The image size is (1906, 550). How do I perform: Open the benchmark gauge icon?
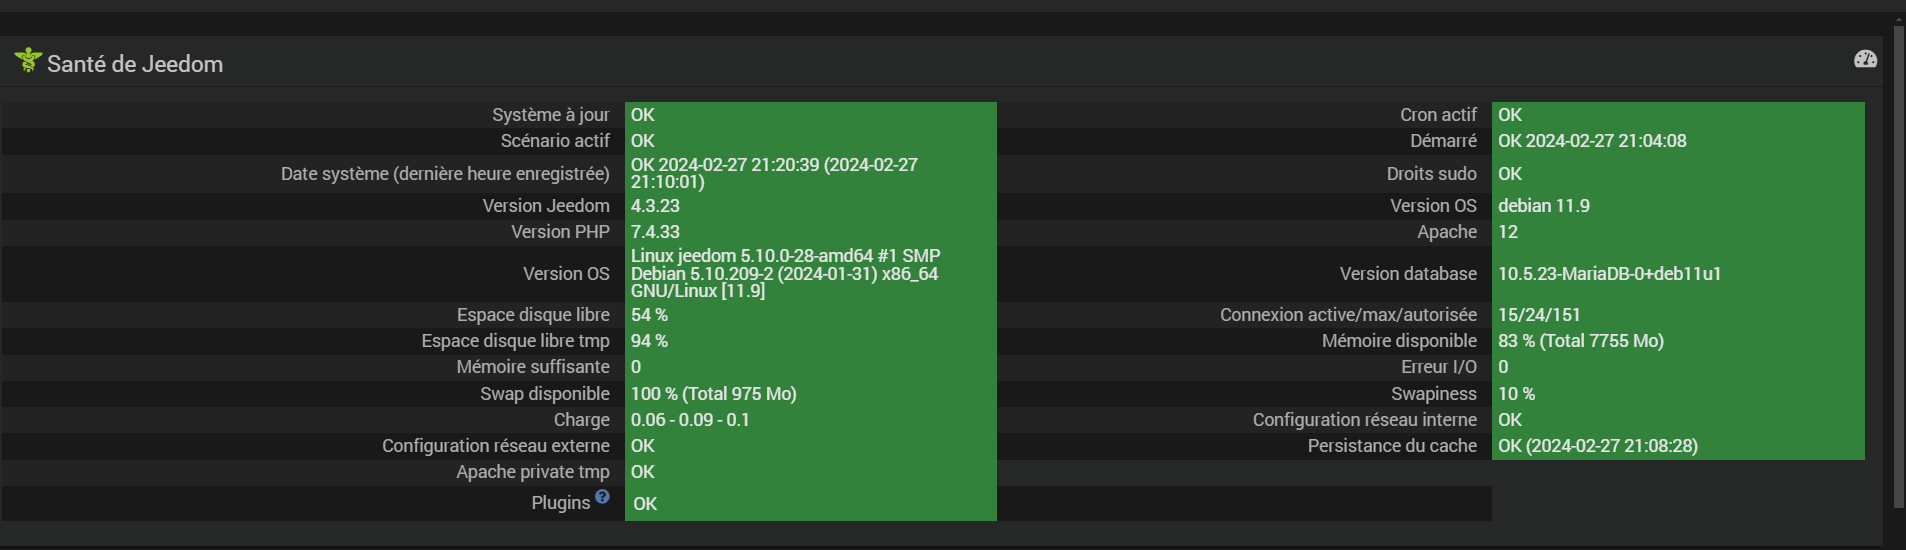point(1865,60)
